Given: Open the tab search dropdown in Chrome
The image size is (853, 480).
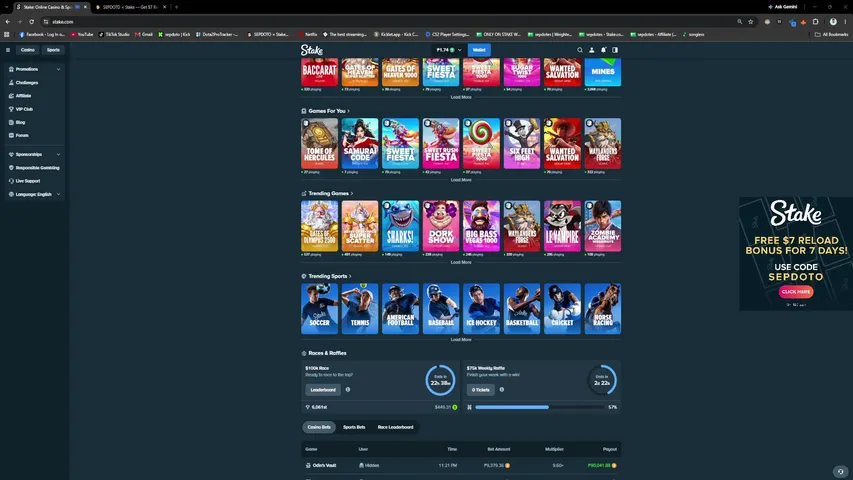Looking at the screenshot, I should pos(7,7).
